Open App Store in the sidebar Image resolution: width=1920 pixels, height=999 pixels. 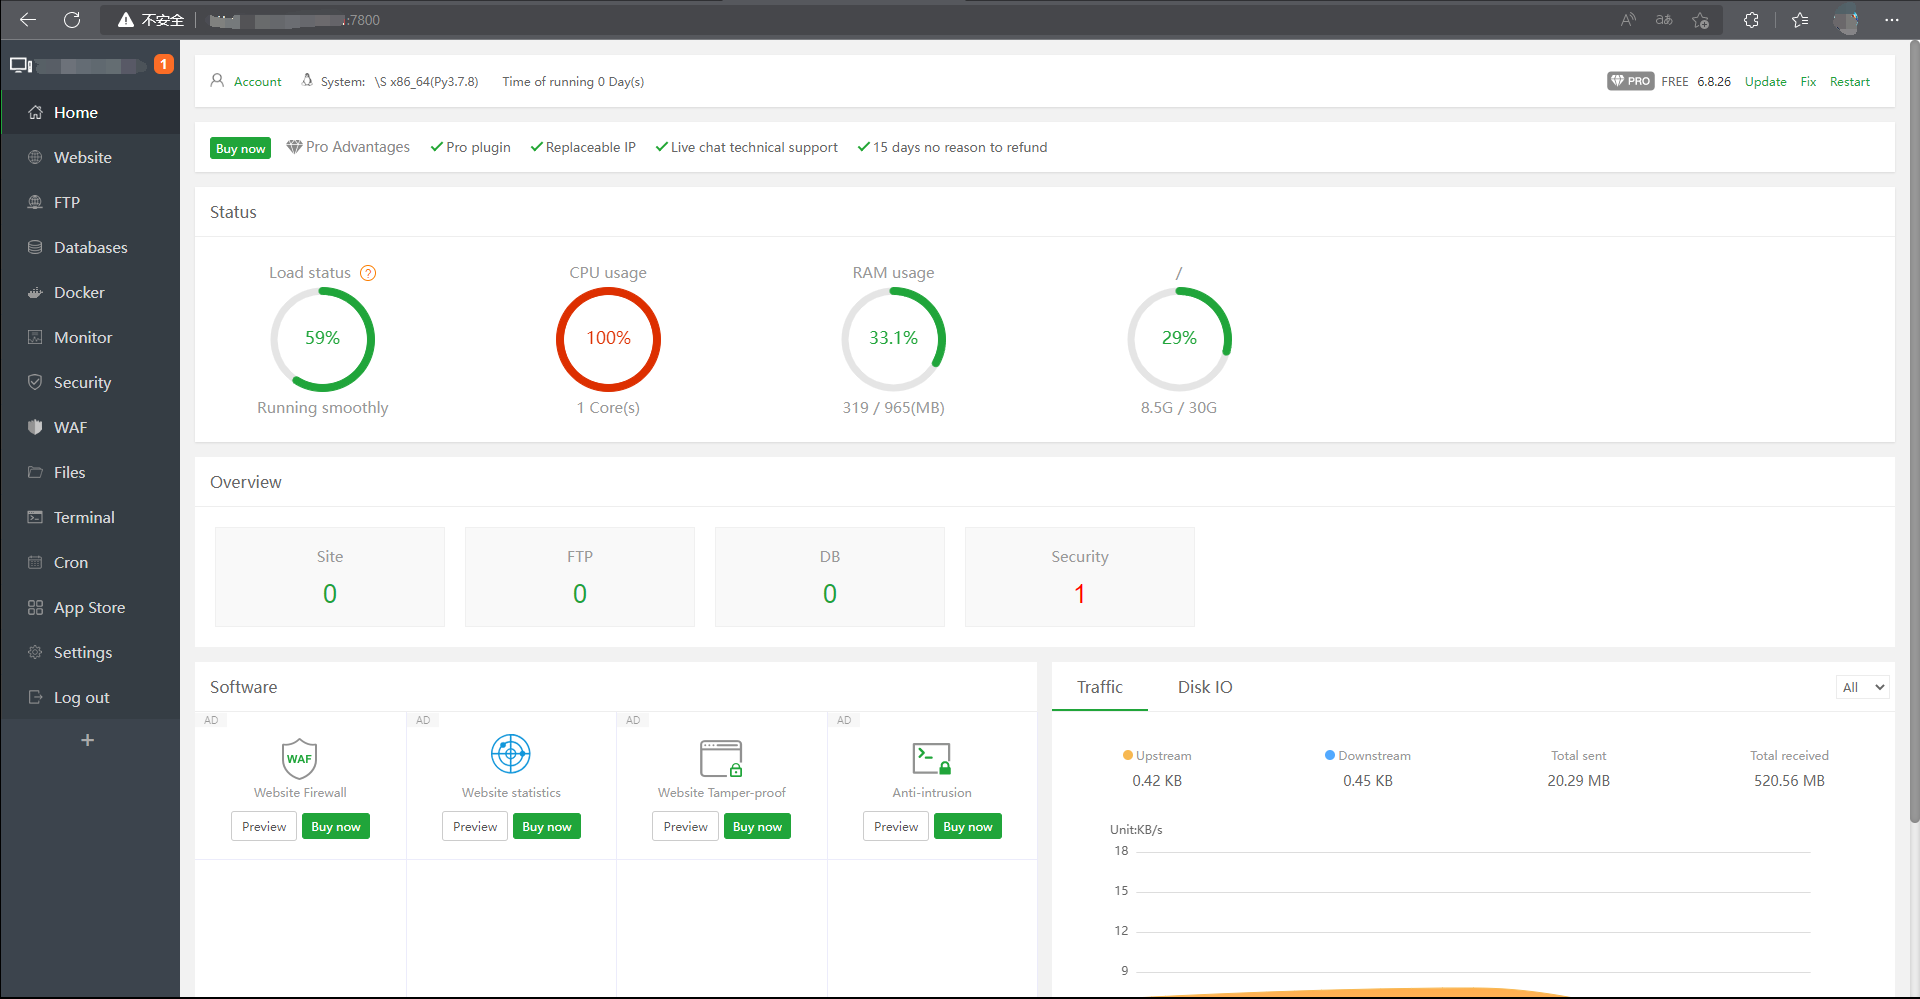89,608
